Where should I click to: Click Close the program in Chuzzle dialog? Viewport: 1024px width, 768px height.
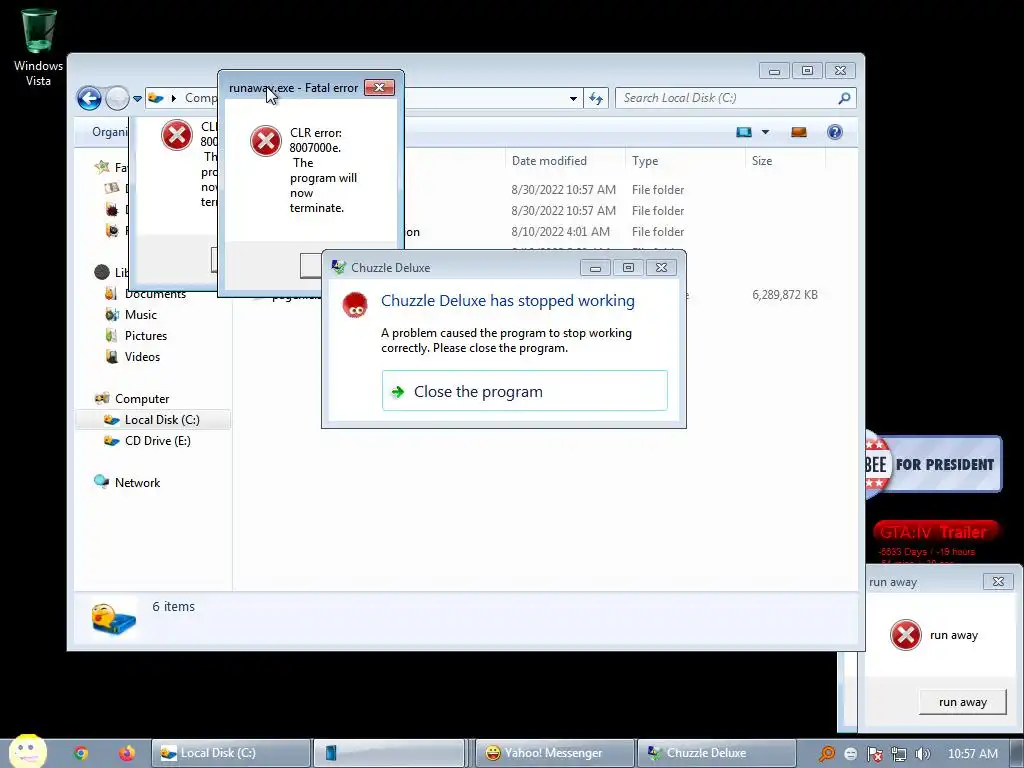tap(524, 391)
